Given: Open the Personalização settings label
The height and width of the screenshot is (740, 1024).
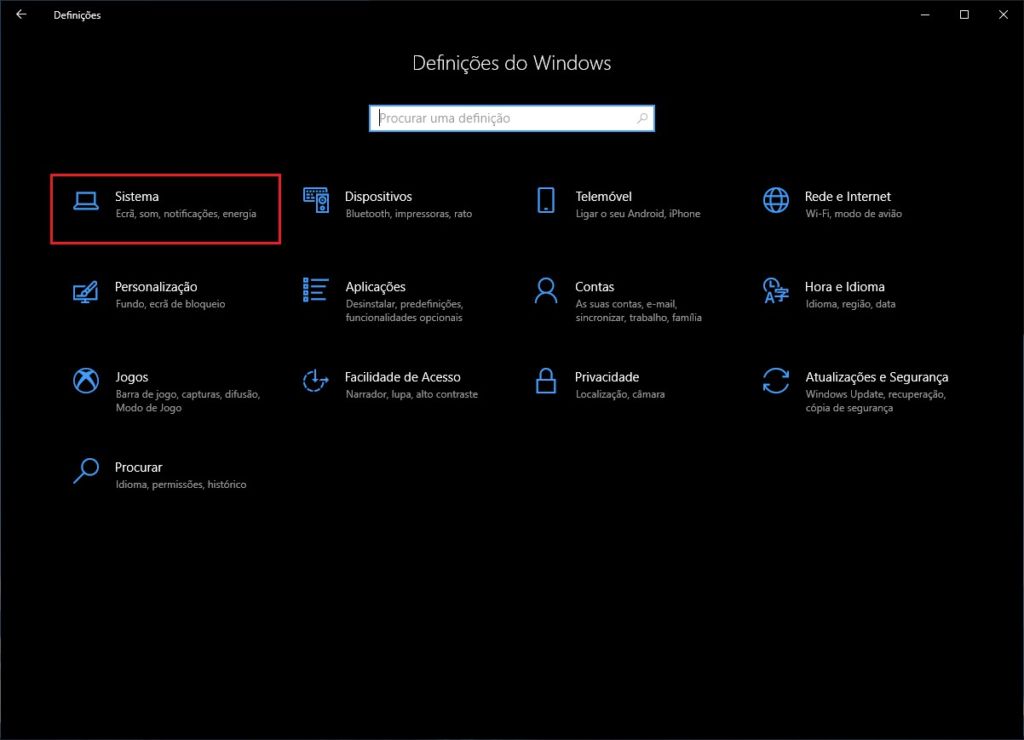Looking at the screenshot, I should [x=156, y=287].
